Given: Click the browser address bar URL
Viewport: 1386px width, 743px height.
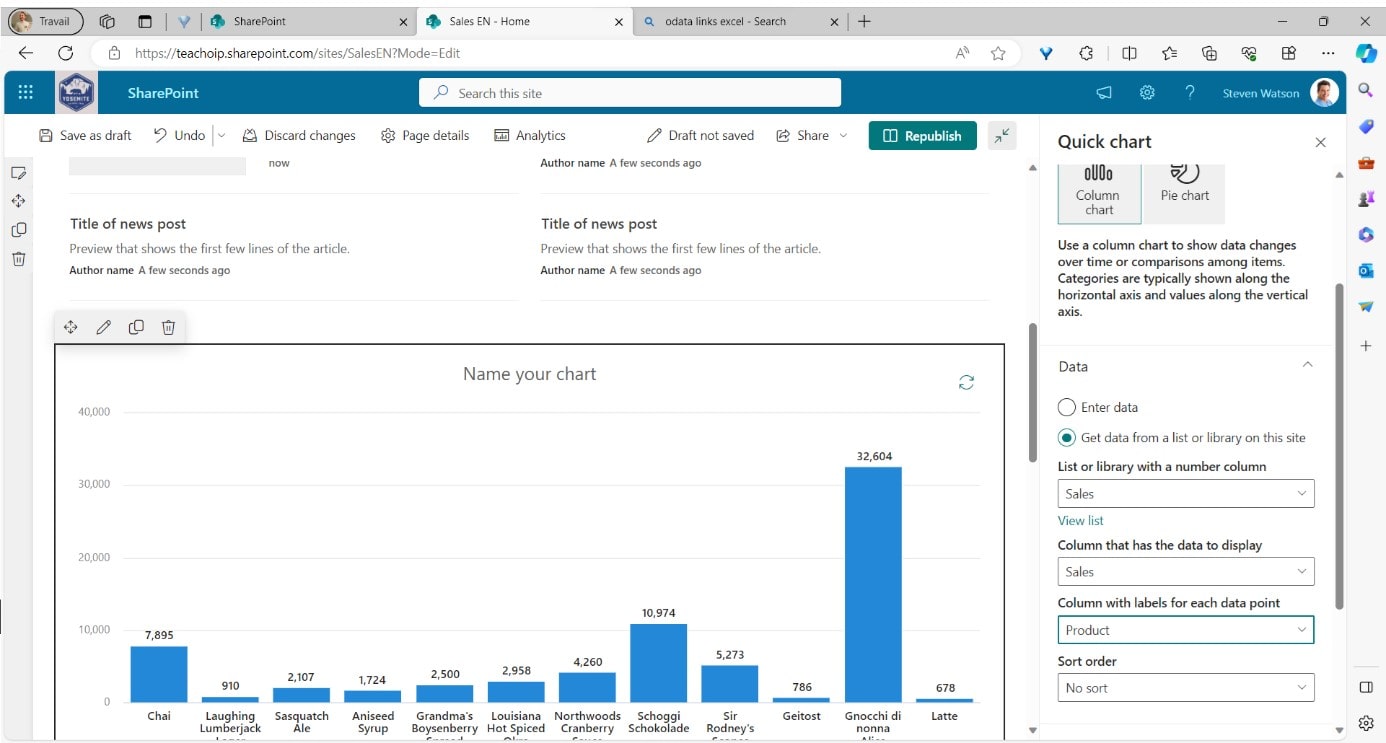Looking at the screenshot, I should click(x=297, y=53).
